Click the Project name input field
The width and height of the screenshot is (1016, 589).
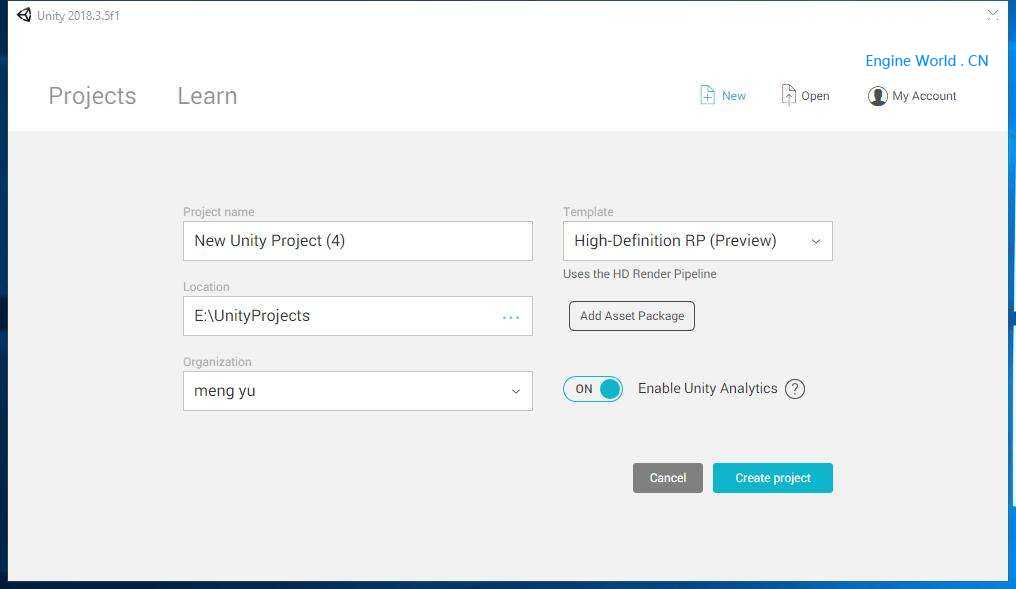358,241
